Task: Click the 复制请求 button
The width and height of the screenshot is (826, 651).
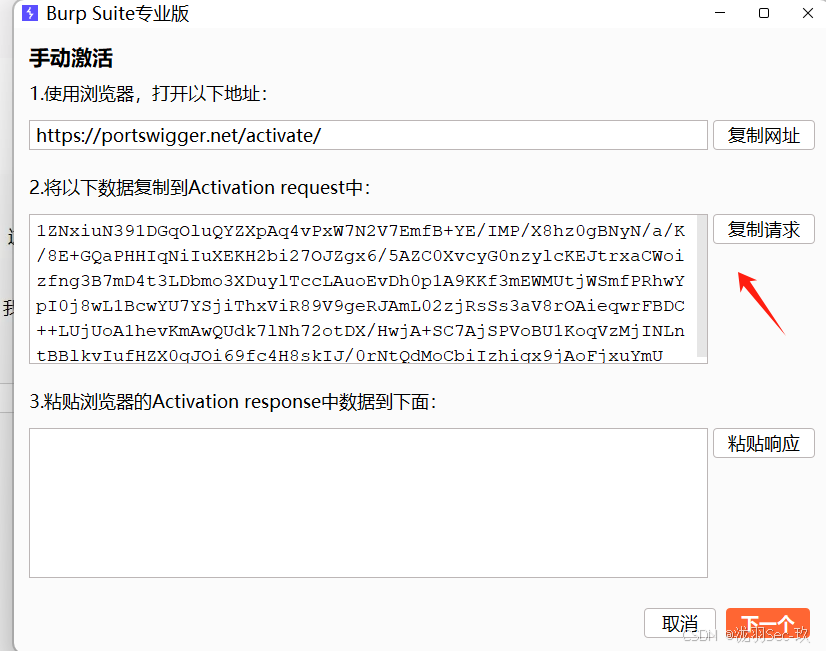Action: click(x=763, y=229)
